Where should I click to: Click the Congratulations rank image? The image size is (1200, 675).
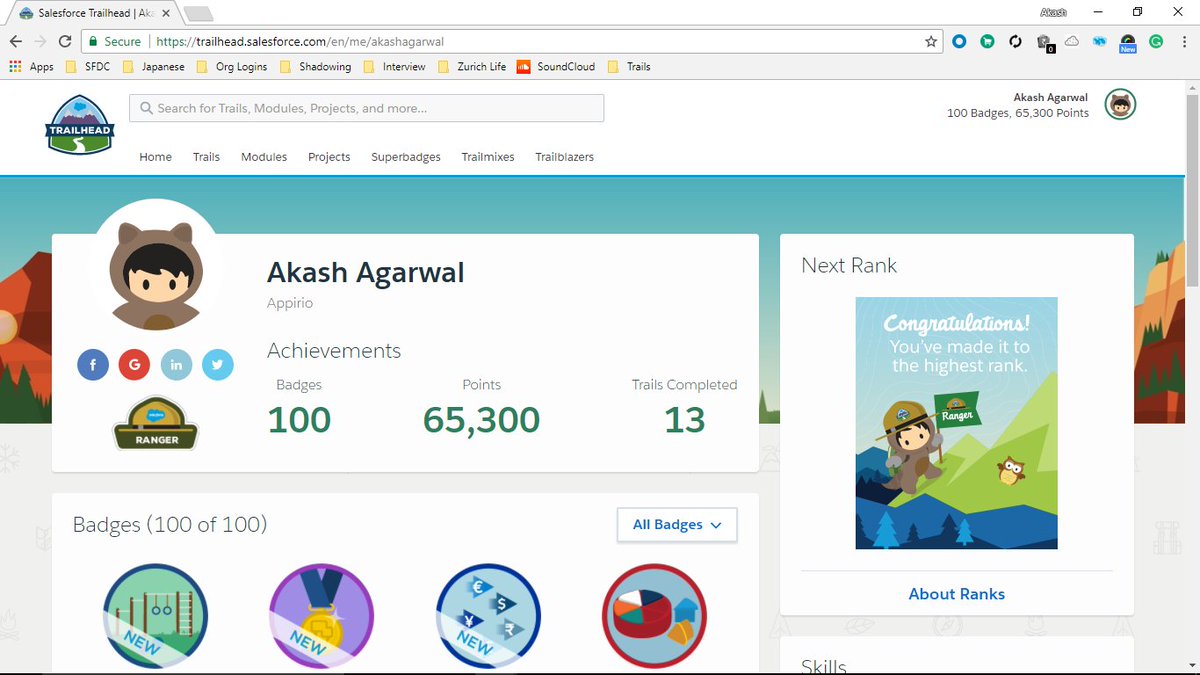pyautogui.click(x=957, y=423)
